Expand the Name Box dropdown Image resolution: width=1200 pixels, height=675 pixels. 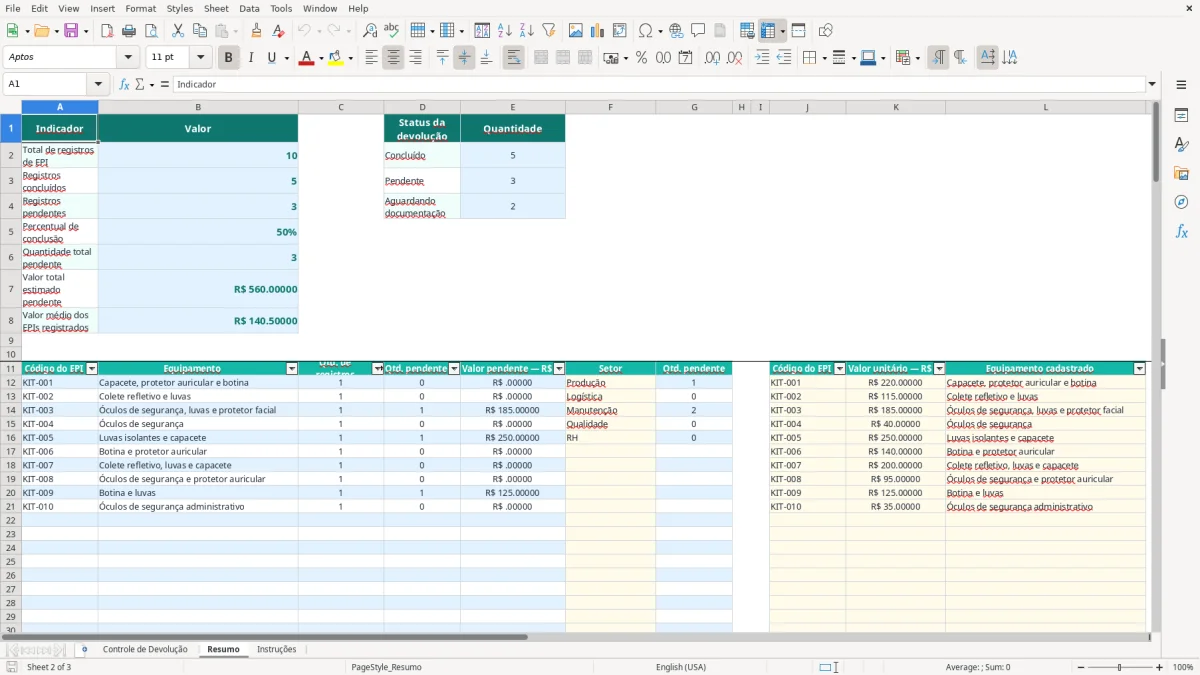pos(98,84)
